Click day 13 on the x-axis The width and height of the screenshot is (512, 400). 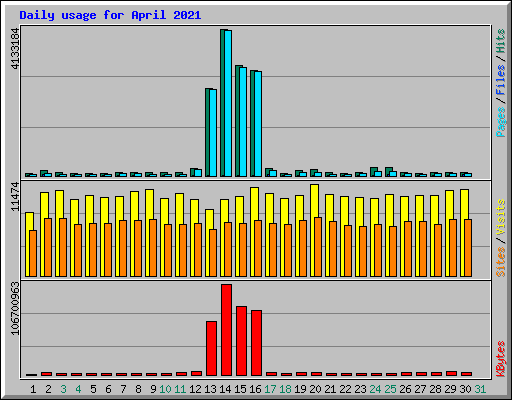pyautogui.click(x=210, y=389)
